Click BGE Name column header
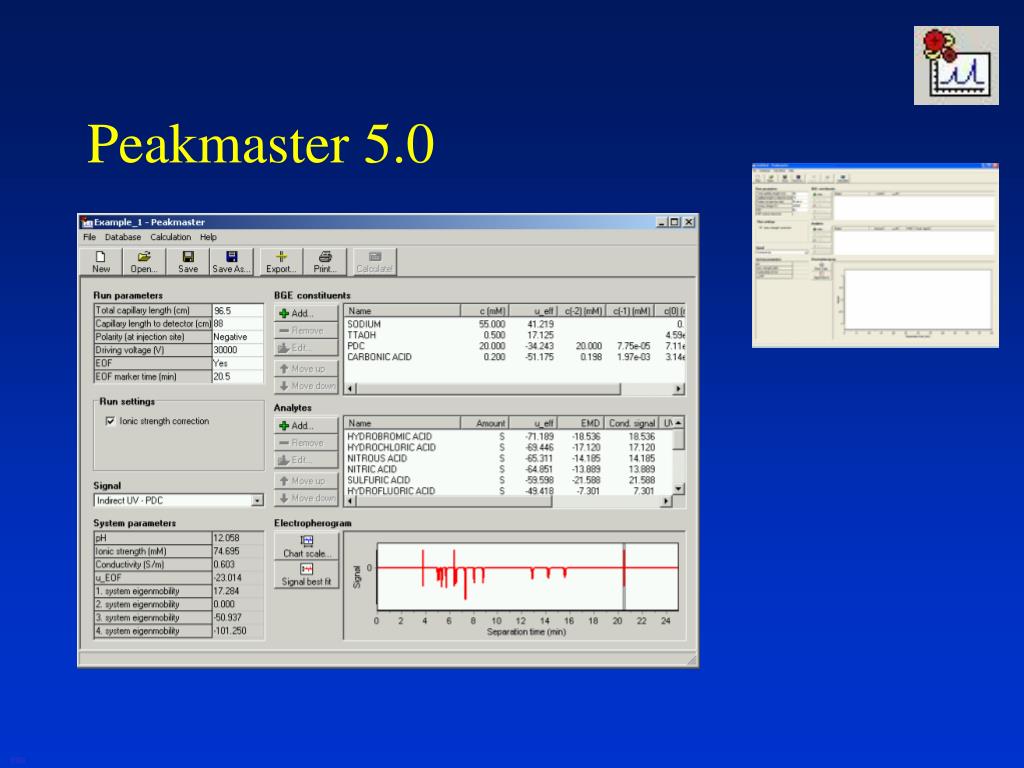Screen dimensions: 1024x768 (x=403, y=311)
